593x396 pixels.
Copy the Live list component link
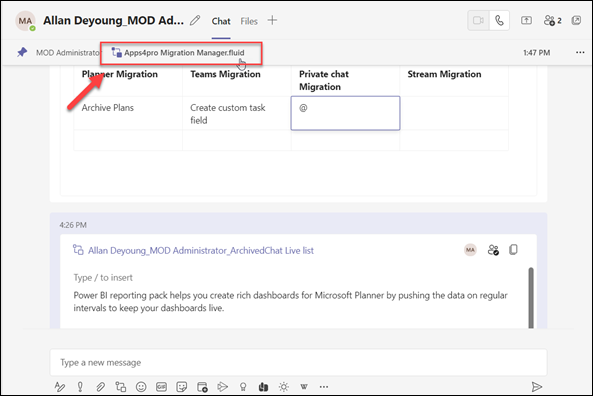tap(513, 250)
